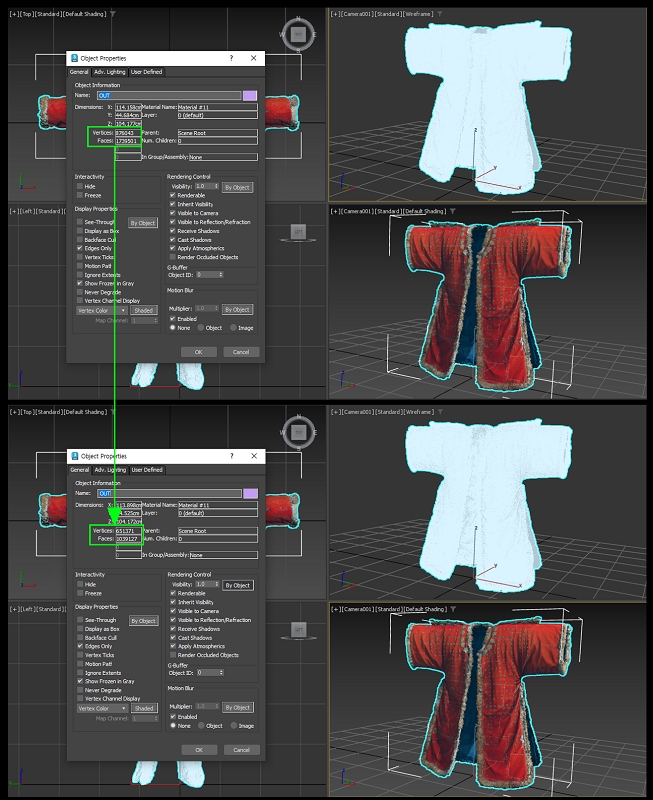Click the purple object color swatch in the lower dialog
This screenshot has width=653, height=800.
(250, 493)
